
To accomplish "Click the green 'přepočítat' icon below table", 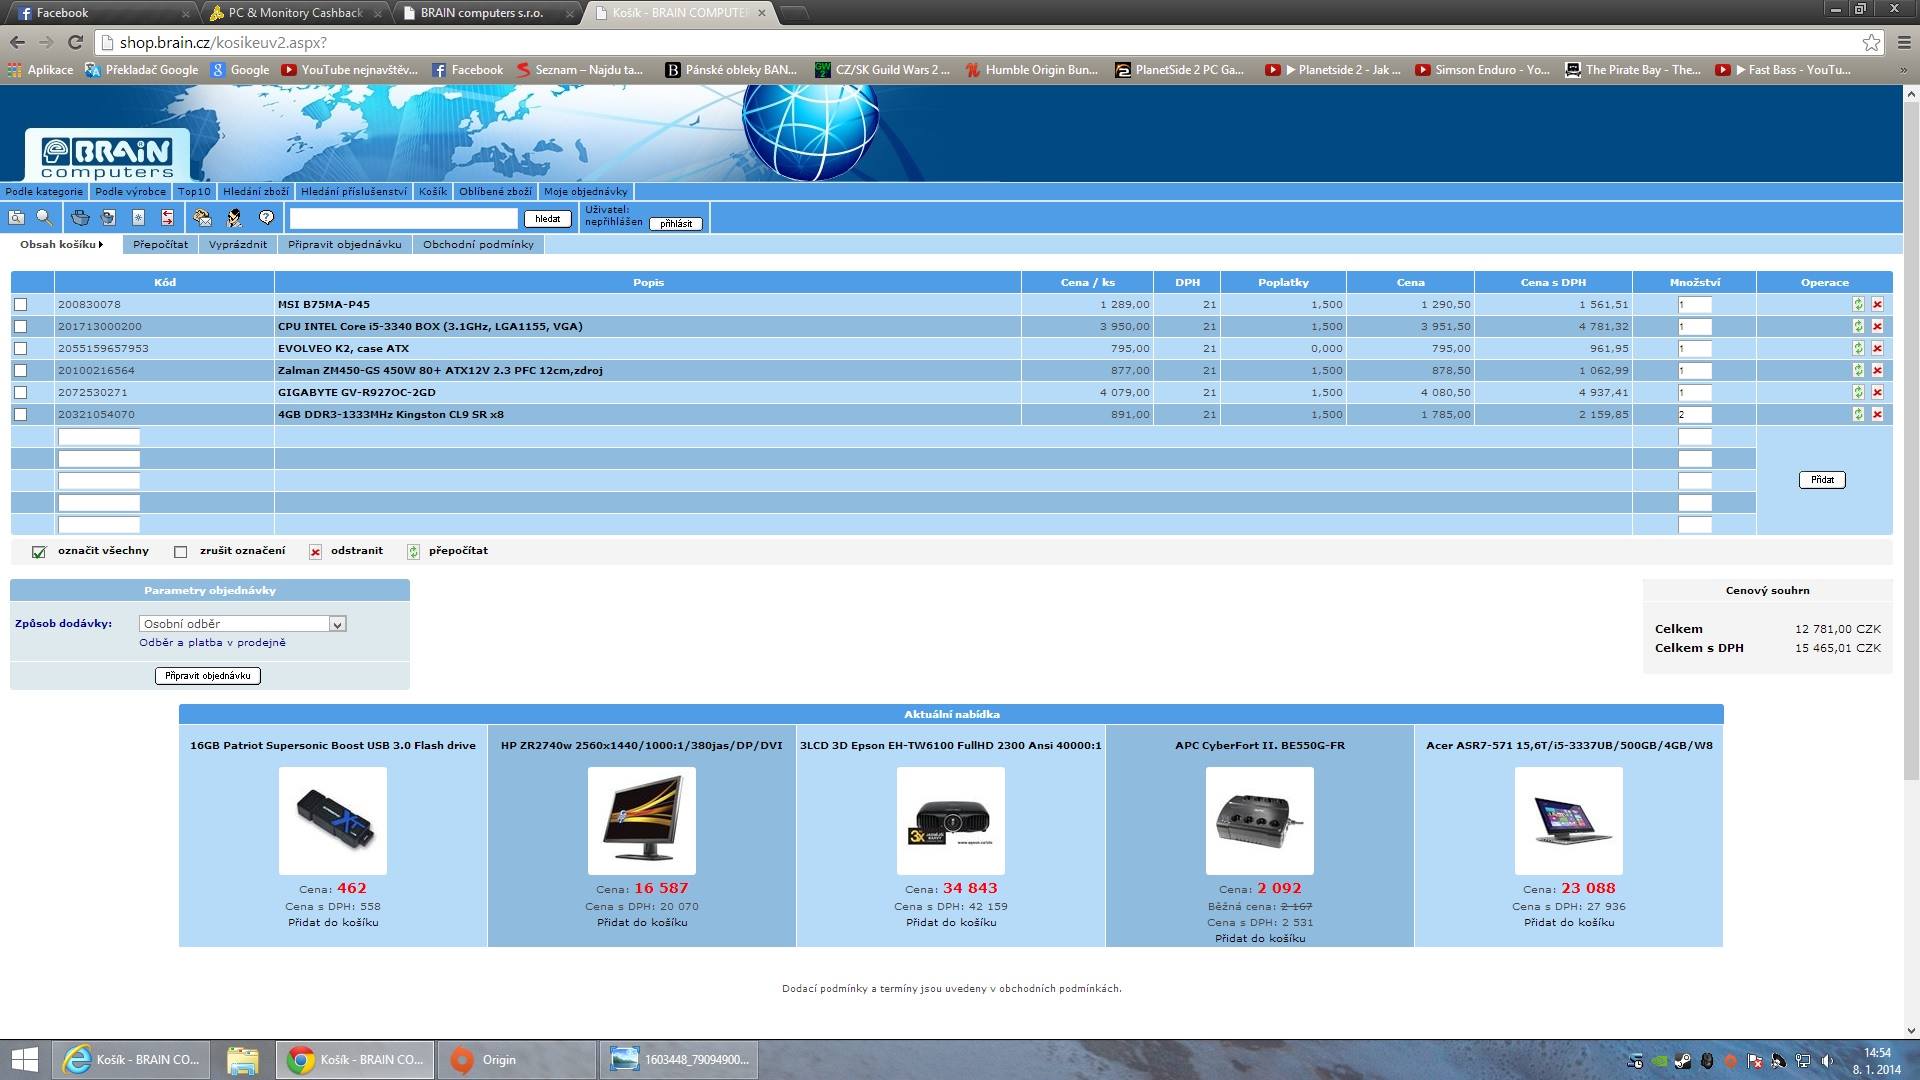I will pyautogui.click(x=413, y=552).
